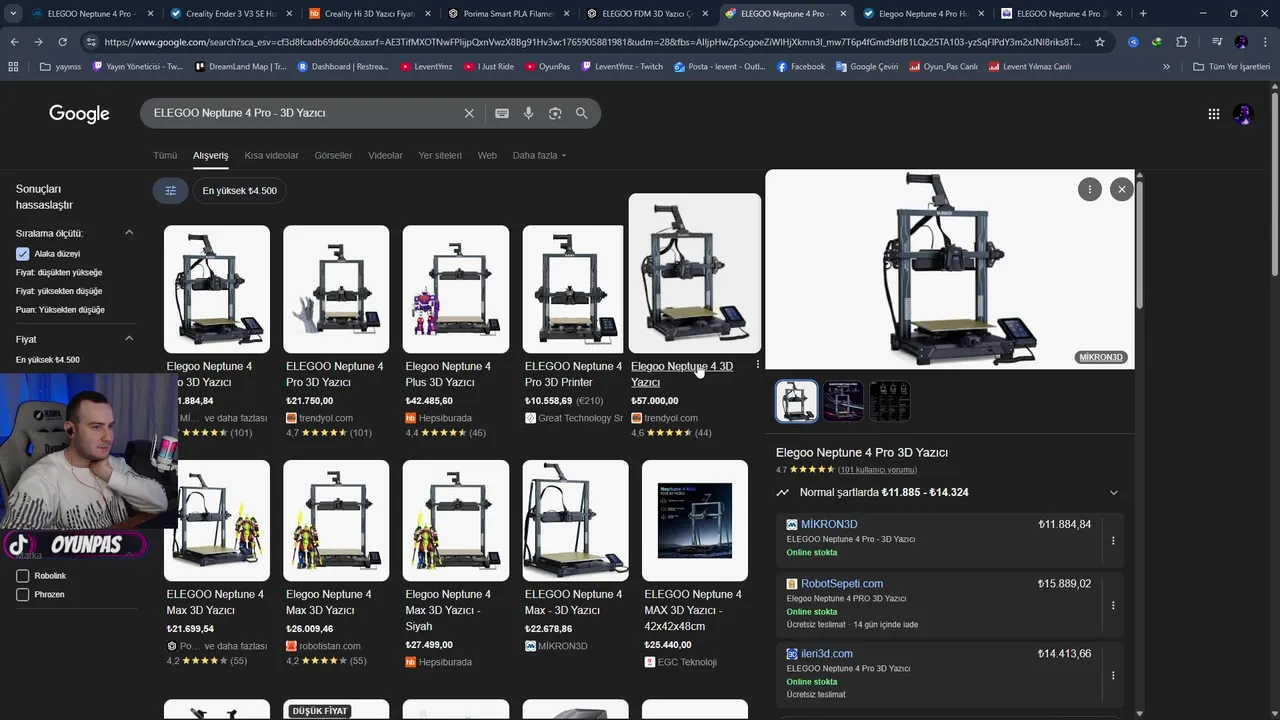Open the 101 kullanıcı yorumu reviews link
Viewport: 1280px width, 720px height.
click(x=877, y=470)
